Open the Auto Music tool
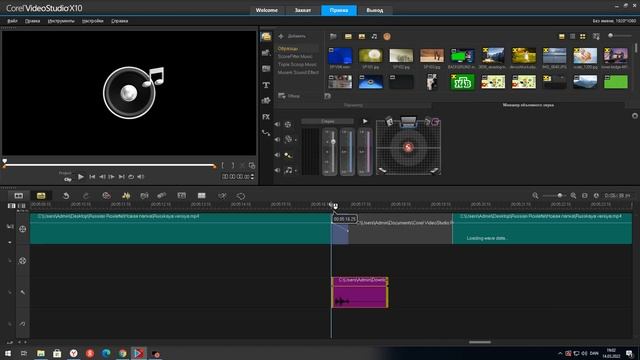Screen dimensions: 640x360 click(144, 196)
